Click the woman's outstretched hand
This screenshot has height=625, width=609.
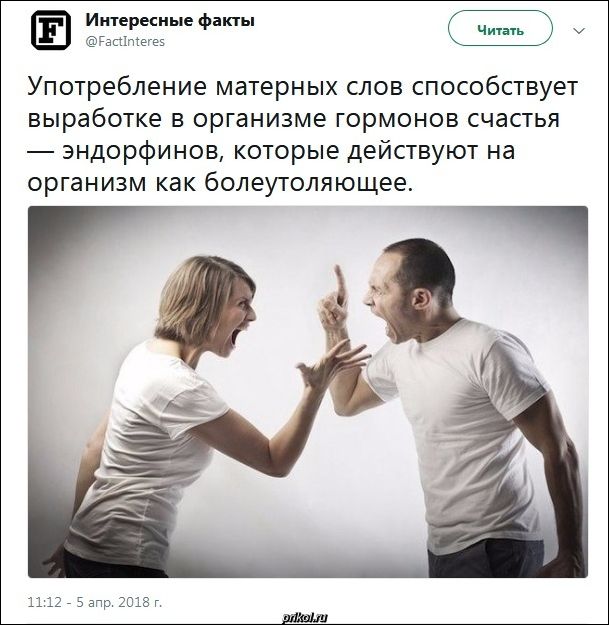[x=331, y=365]
